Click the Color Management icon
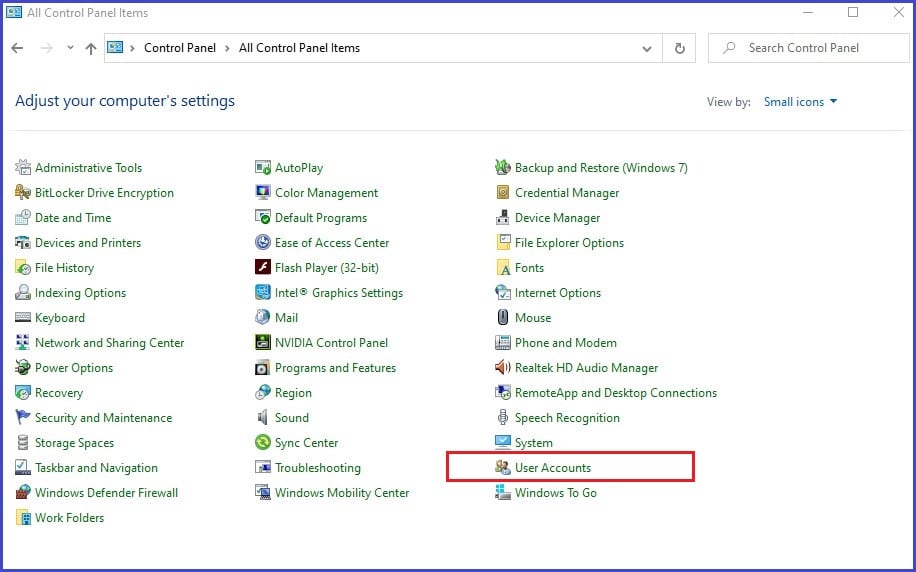The height and width of the screenshot is (572, 916). point(263,193)
